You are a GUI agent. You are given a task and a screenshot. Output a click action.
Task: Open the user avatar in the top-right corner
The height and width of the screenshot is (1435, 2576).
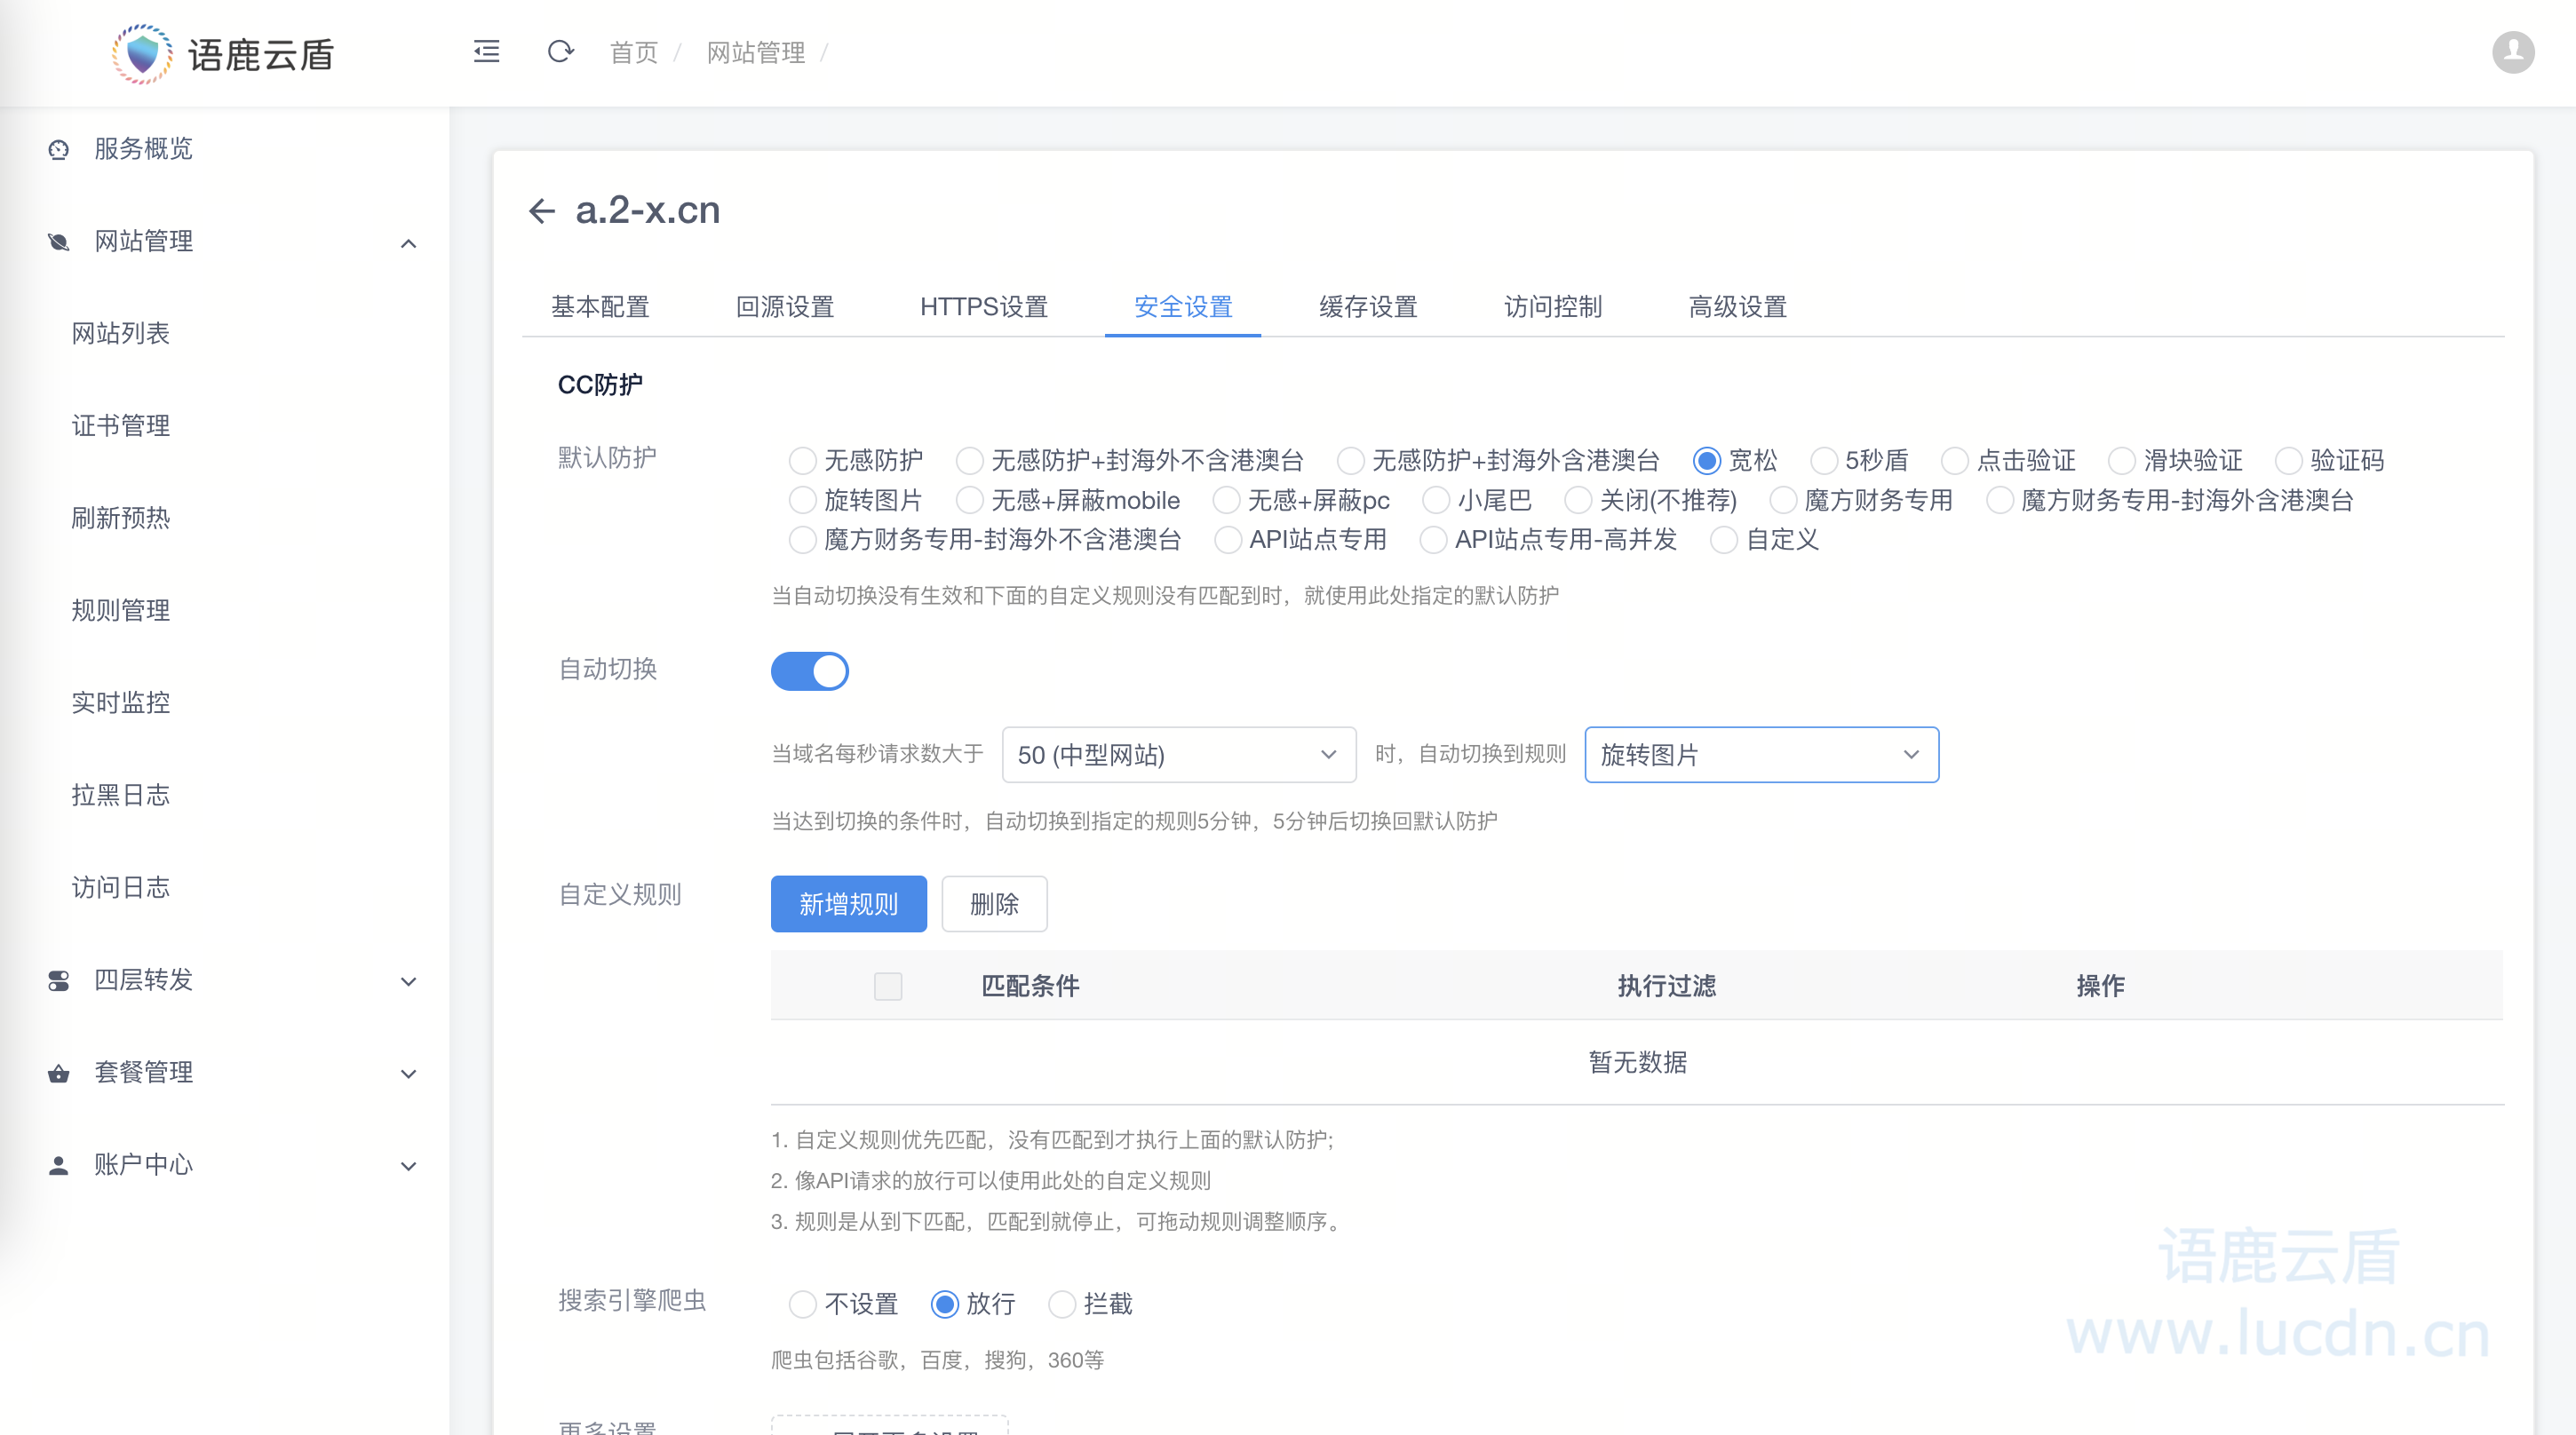click(x=2514, y=52)
